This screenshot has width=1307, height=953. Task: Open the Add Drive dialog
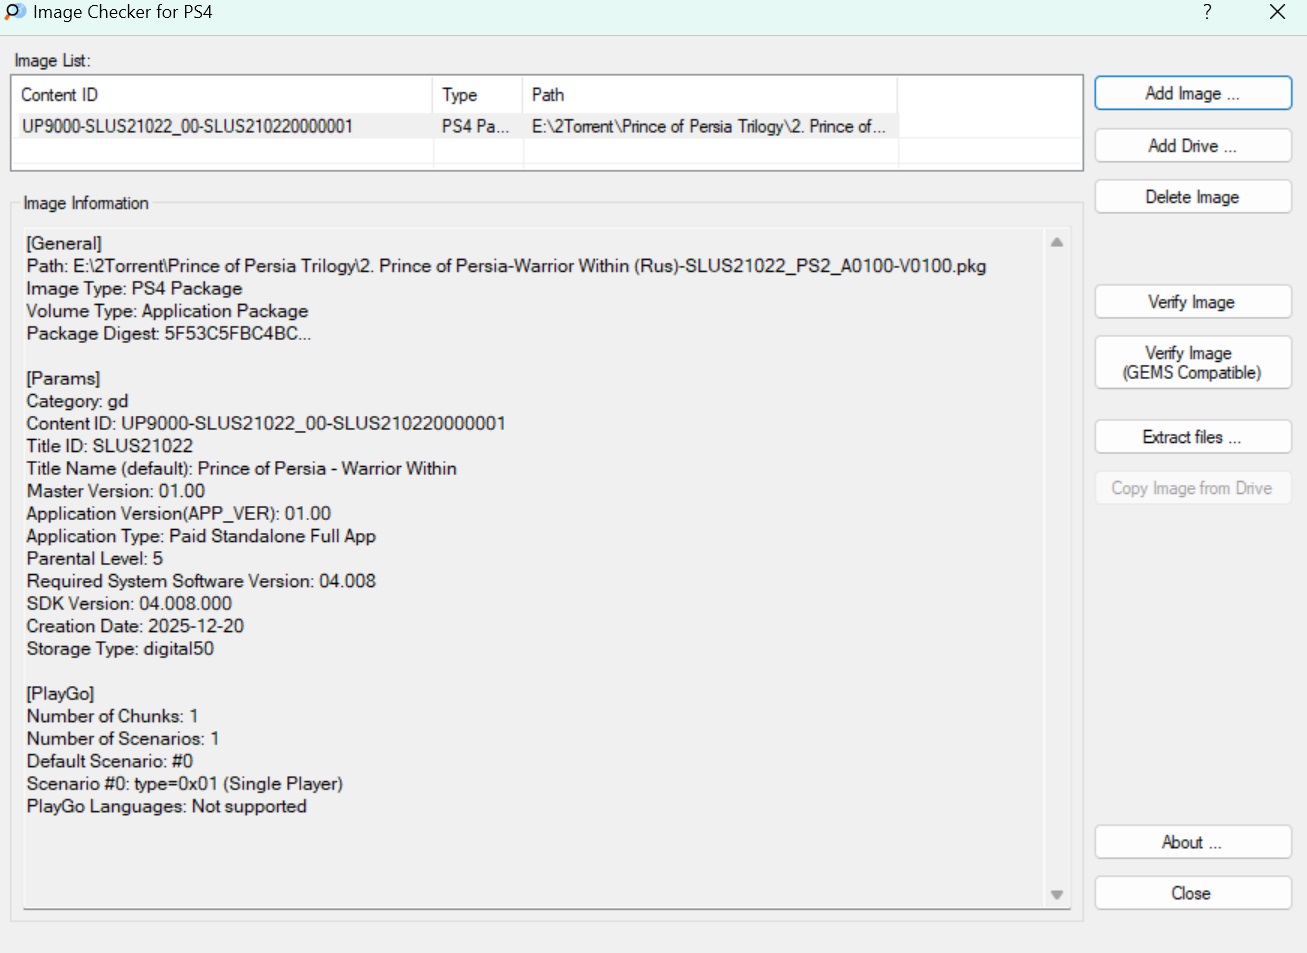coord(1192,146)
